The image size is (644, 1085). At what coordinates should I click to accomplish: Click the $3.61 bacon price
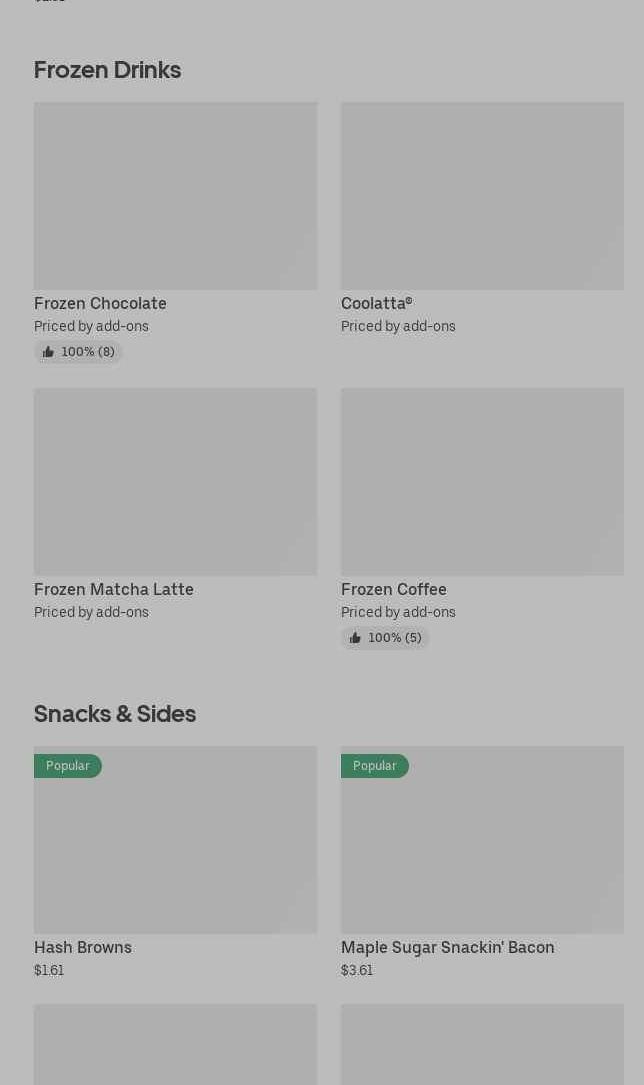(357, 970)
